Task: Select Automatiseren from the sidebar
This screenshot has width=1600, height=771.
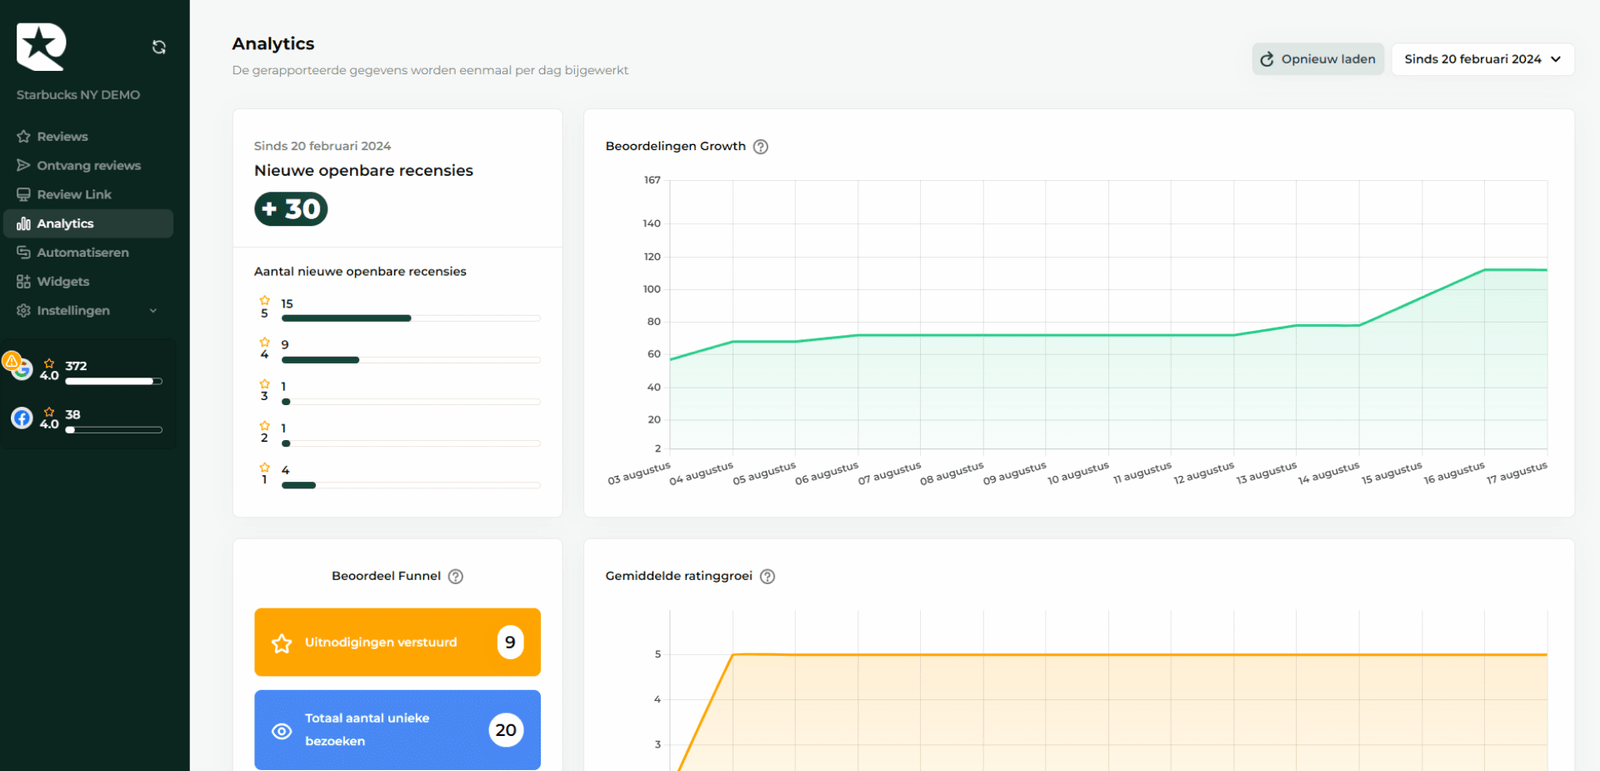Action: 82,253
